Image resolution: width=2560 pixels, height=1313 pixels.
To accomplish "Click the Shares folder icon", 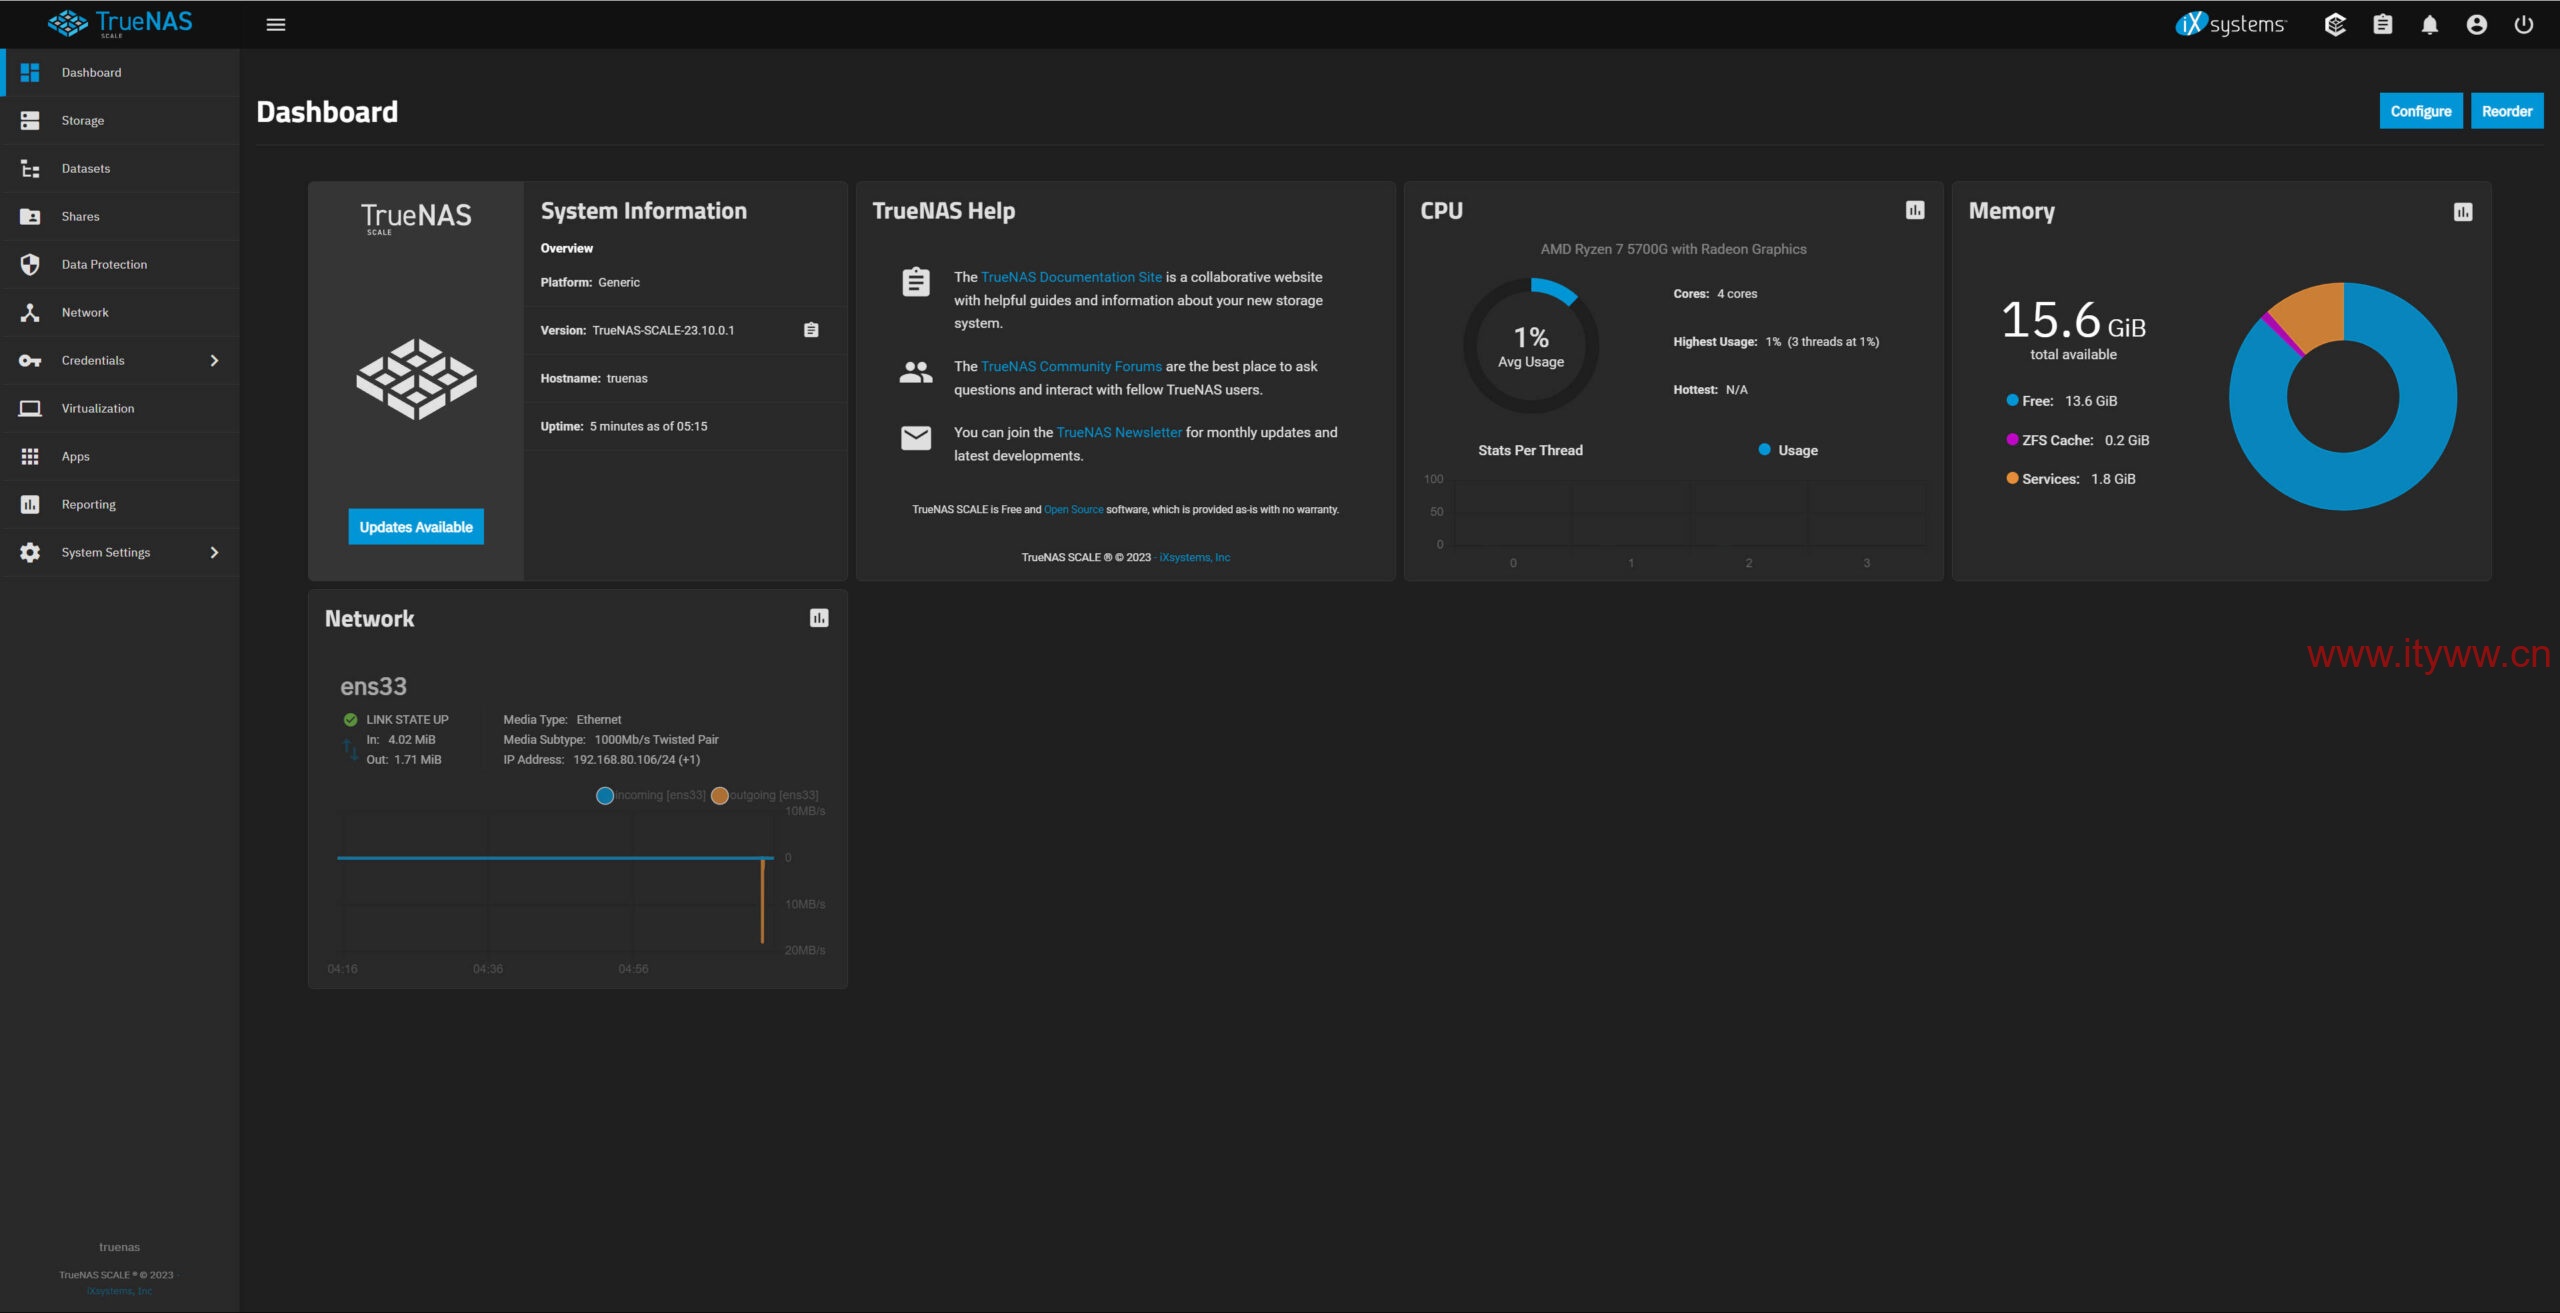I will (30, 216).
